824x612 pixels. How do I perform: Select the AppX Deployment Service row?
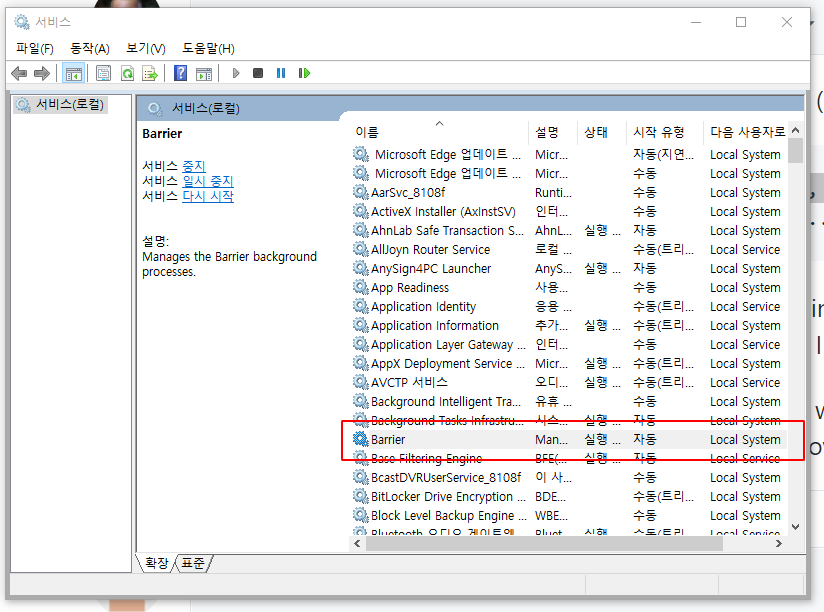pos(569,363)
